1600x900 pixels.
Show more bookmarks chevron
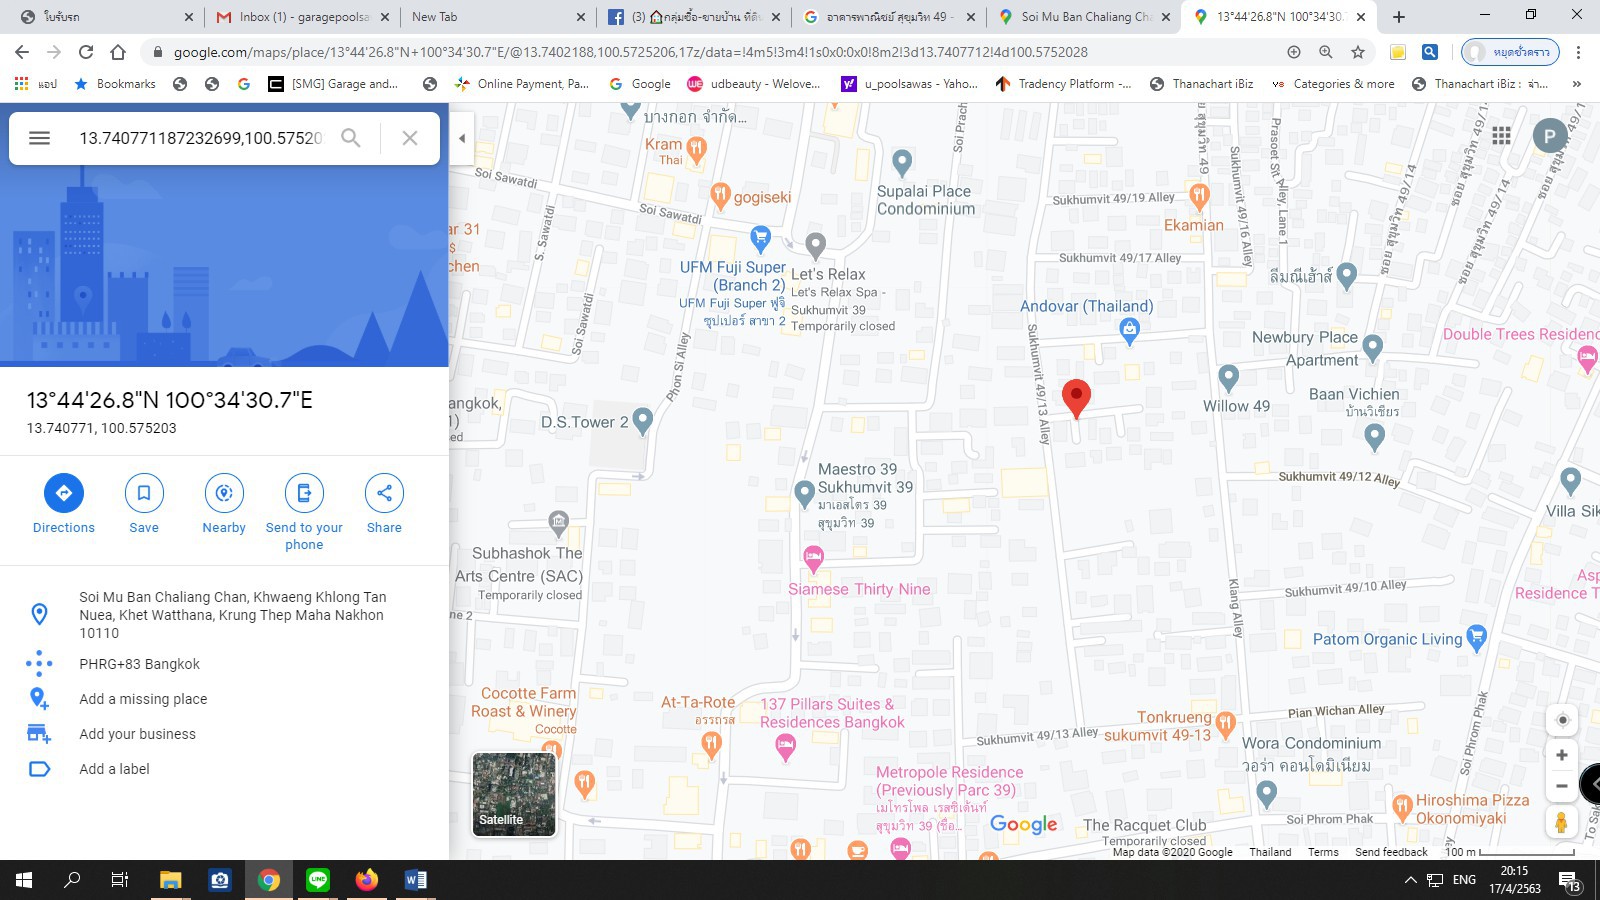pyautogui.click(x=1577, y=84)
